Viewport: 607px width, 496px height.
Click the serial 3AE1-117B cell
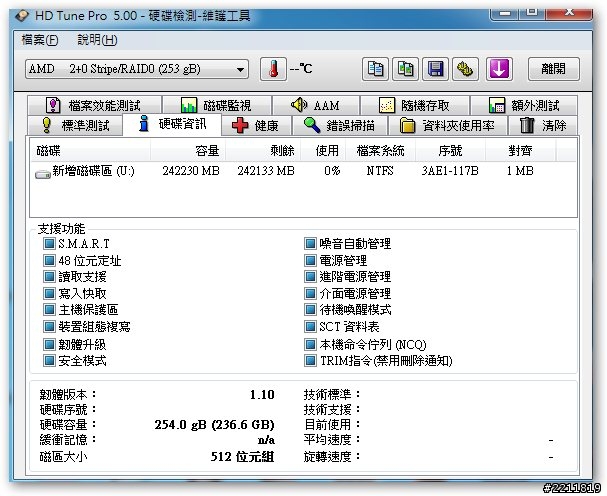pos(450,171)
